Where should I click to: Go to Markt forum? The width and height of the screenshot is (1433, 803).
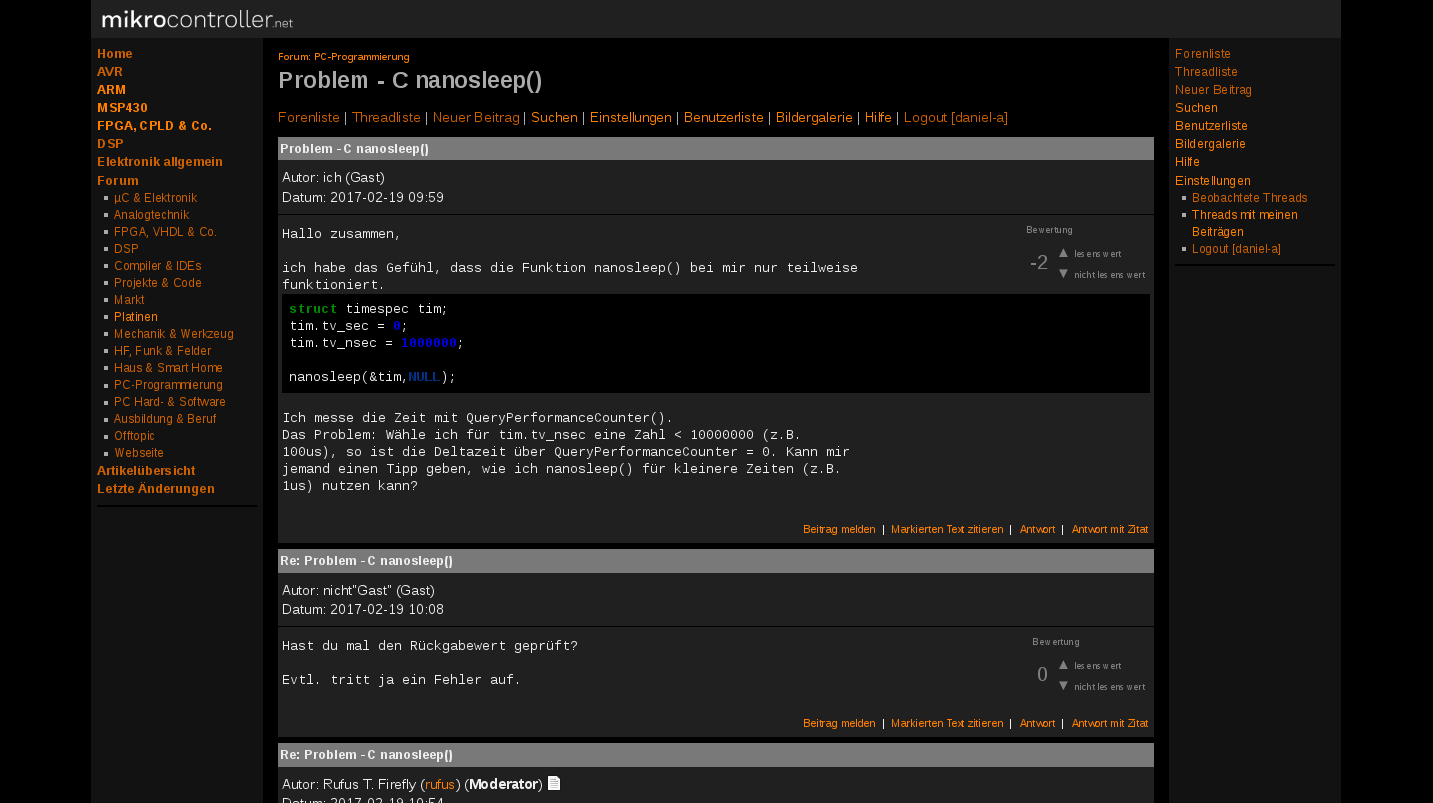[129, 300]
